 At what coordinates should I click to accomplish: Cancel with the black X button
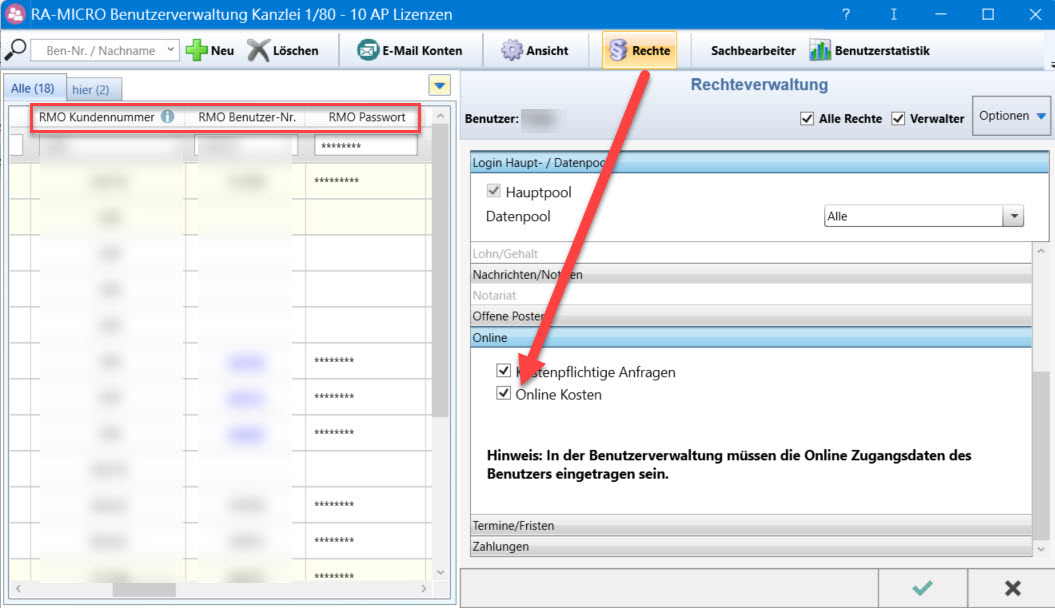pyautogui.click(x=1012, y=588)
